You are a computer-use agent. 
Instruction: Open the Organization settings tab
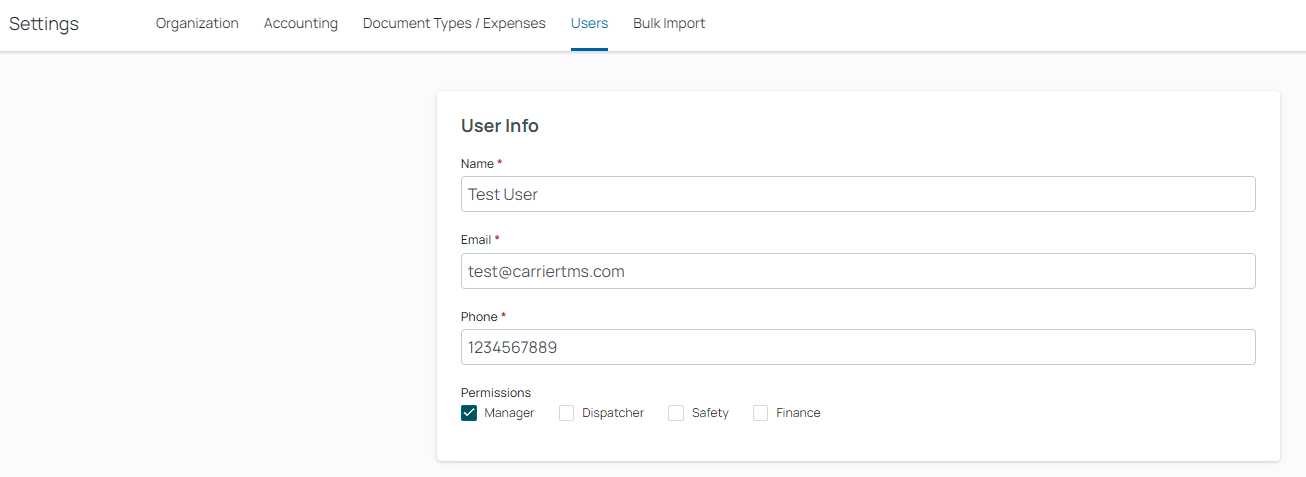pyautogui.click(x=197, y=23)
